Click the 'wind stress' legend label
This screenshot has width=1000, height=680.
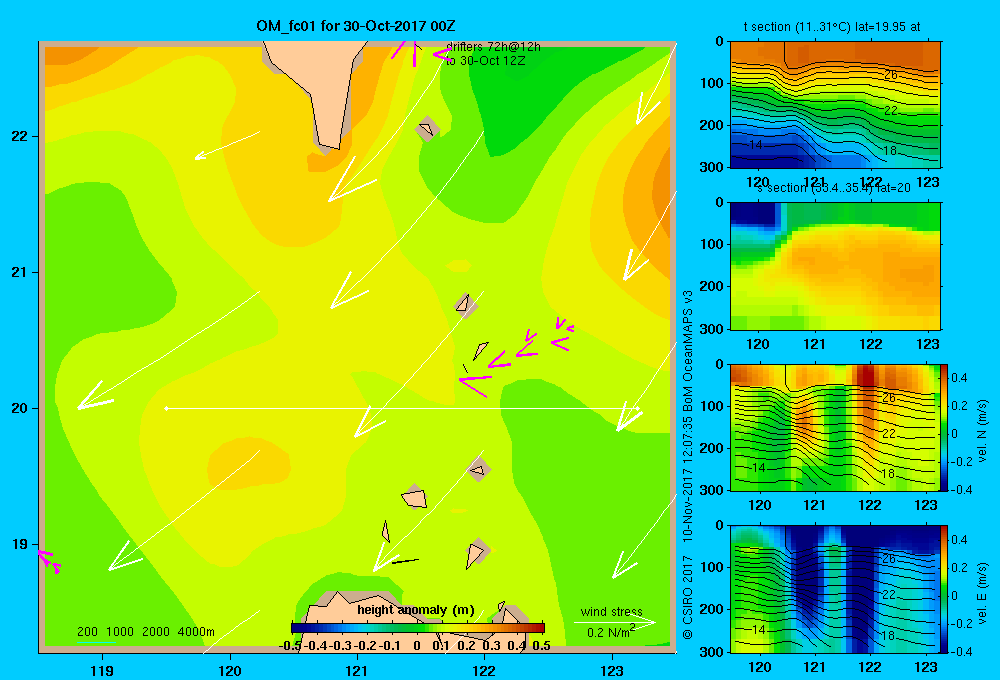(x=612, y=611)
